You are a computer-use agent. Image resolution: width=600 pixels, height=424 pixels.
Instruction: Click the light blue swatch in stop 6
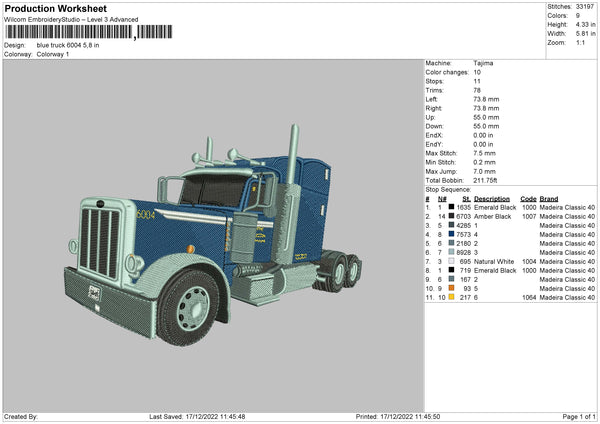pos(452,251)
